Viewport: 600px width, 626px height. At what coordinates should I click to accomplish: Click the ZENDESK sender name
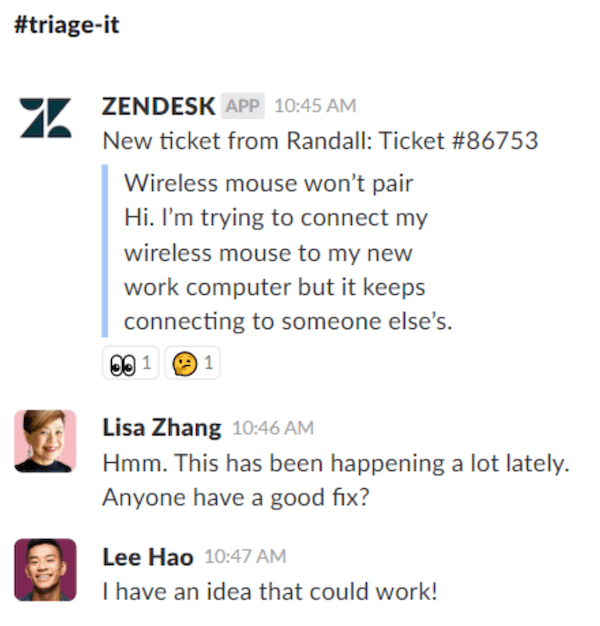click(158, 105)
